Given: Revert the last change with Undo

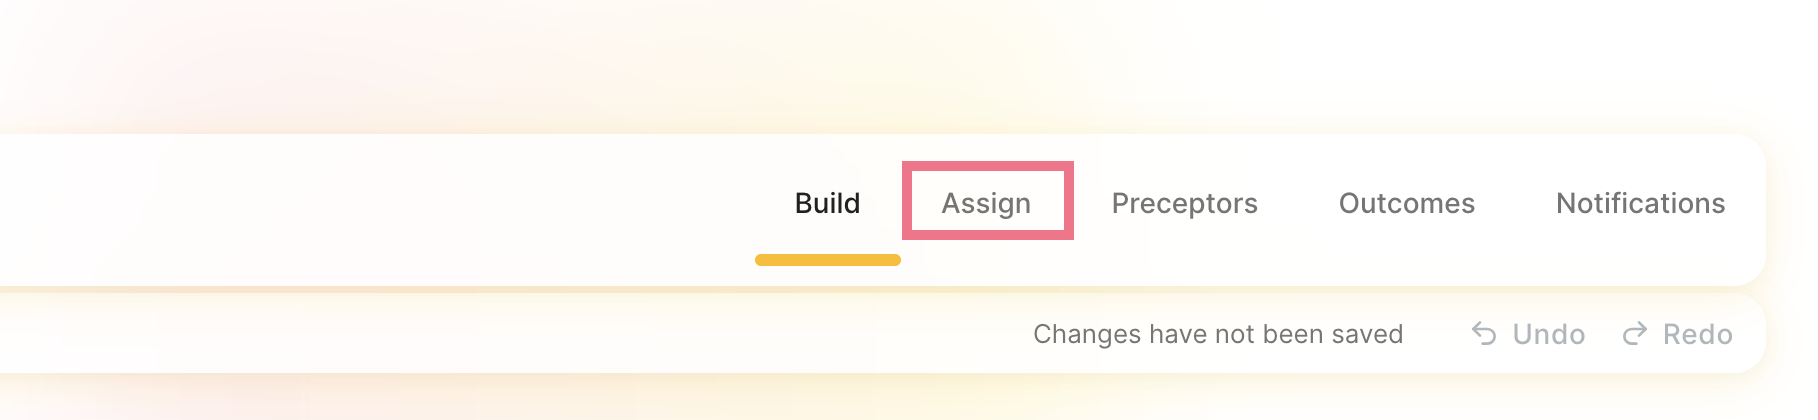Looking at the screenshot, I should [x=1528, y=334].
